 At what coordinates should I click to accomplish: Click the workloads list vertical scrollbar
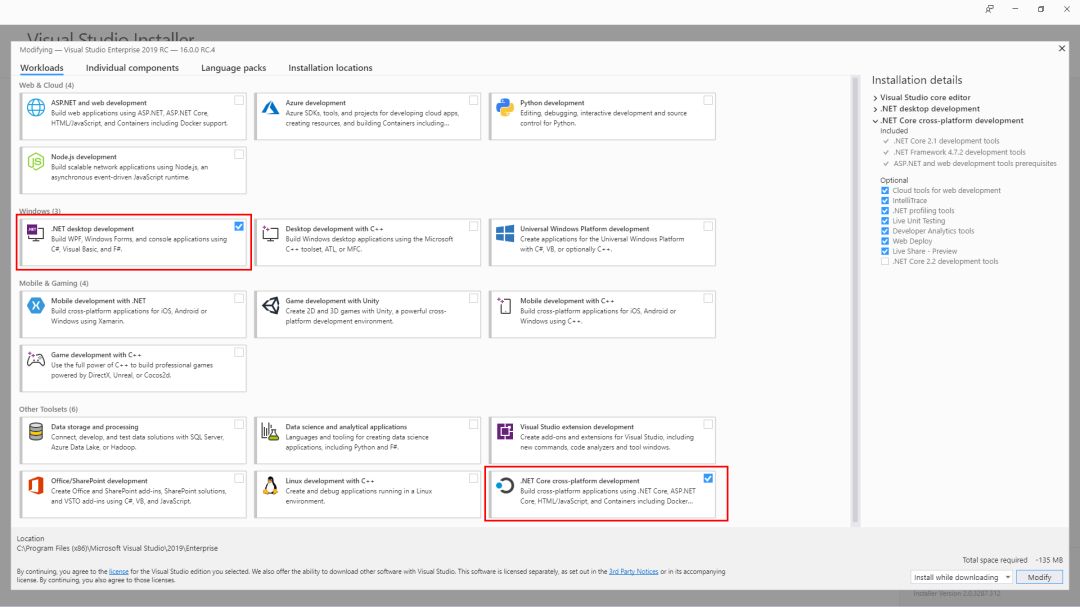(x=855, y=300)
